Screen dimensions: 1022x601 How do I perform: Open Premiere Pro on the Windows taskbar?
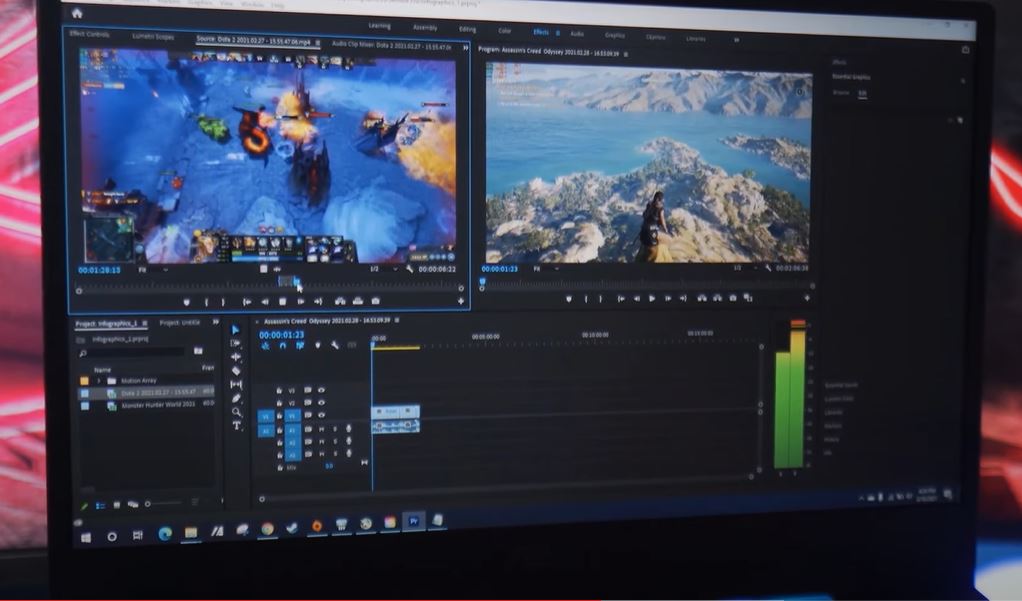click(413, 521)
